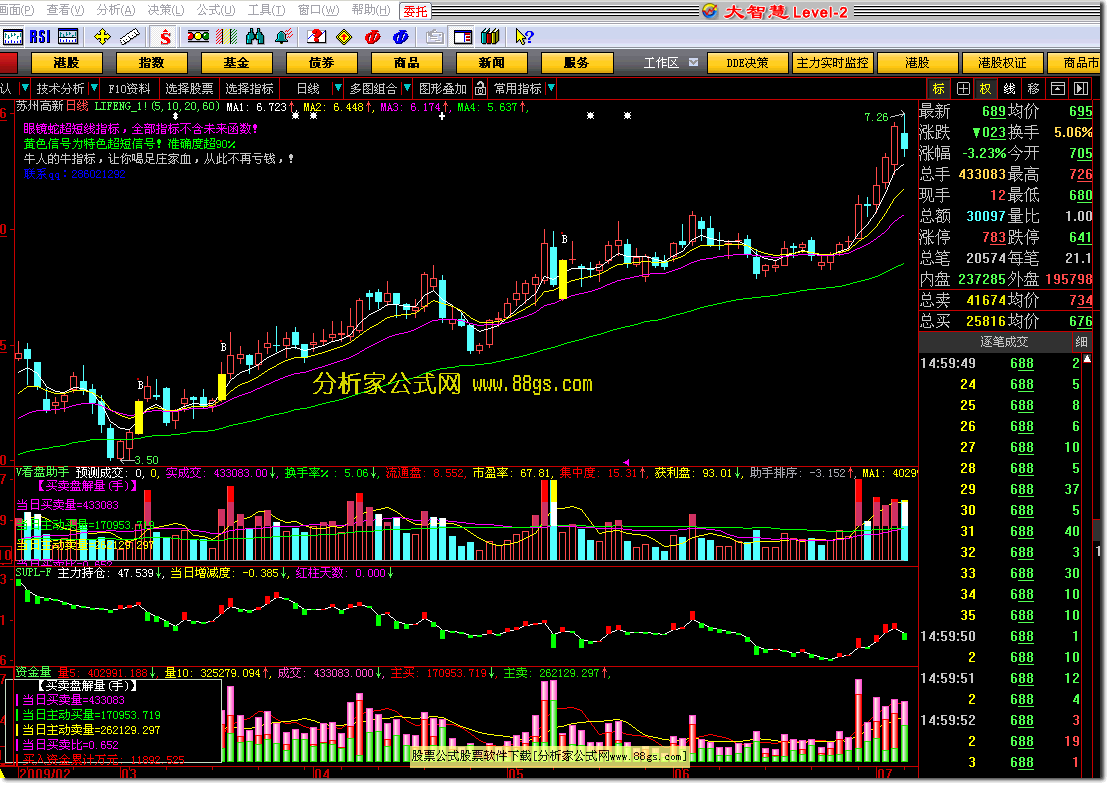Open the DDE决策 workspace tab
Image resolution: width=1110 pixels, height=785 pixels.
pos(748,63)
